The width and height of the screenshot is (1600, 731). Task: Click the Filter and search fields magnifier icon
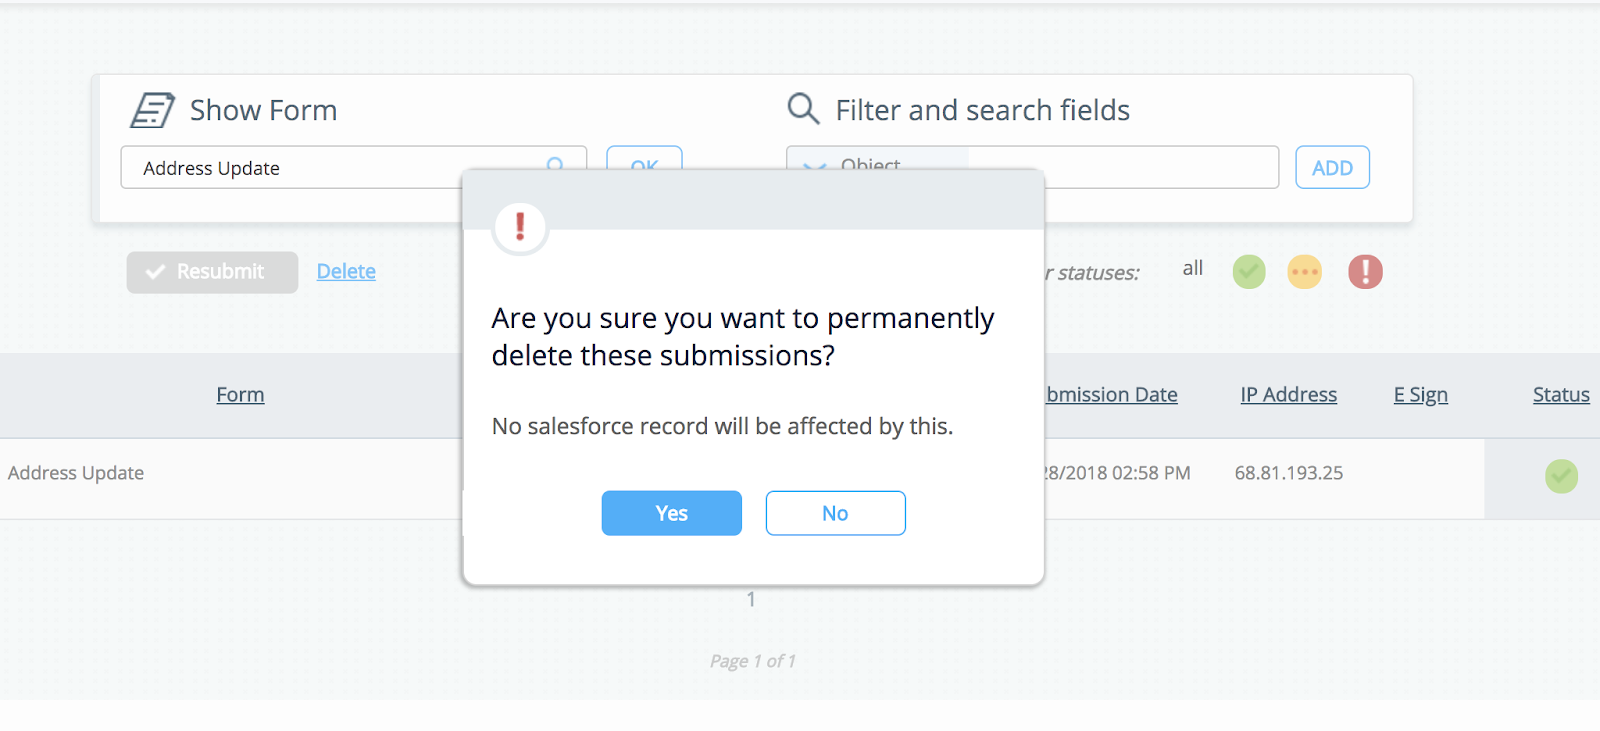802,109
